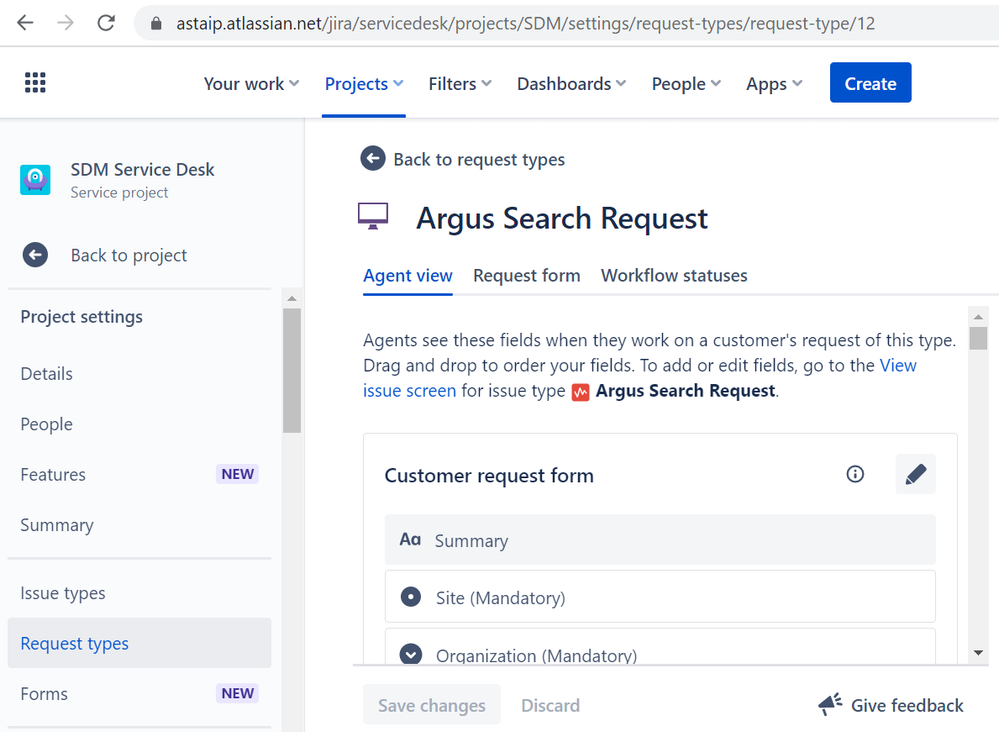Click the browser forward arrow
Screen dimensions: 999x732
[x=65, y=23]
